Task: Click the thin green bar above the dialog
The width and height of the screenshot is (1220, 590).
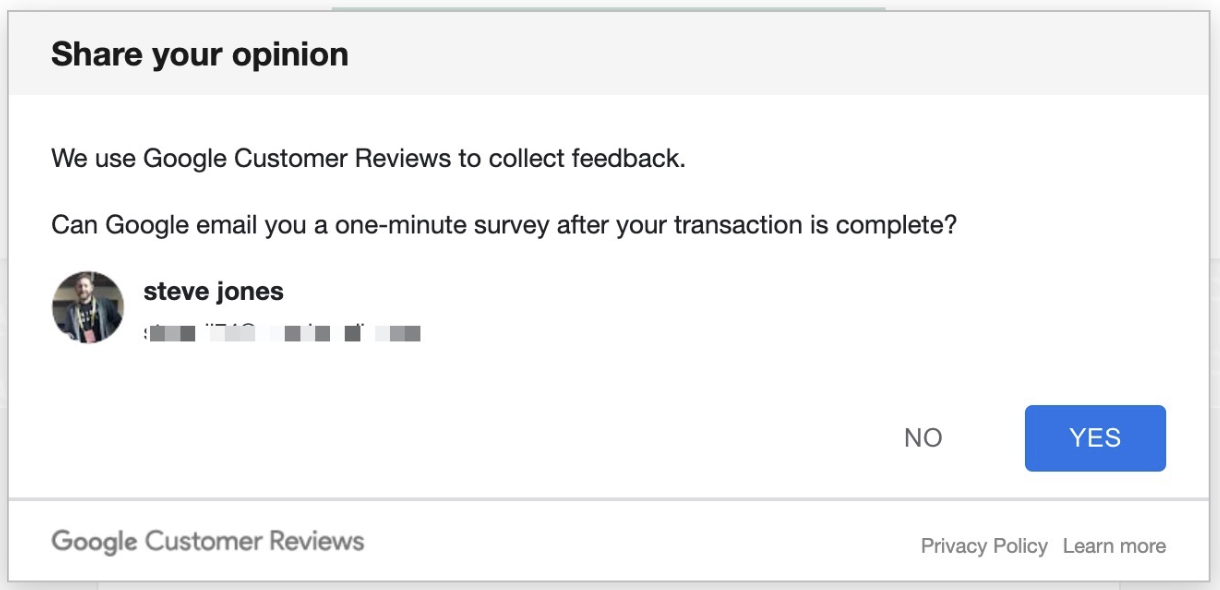Action: pyautogui.click(x=608, y=8)
